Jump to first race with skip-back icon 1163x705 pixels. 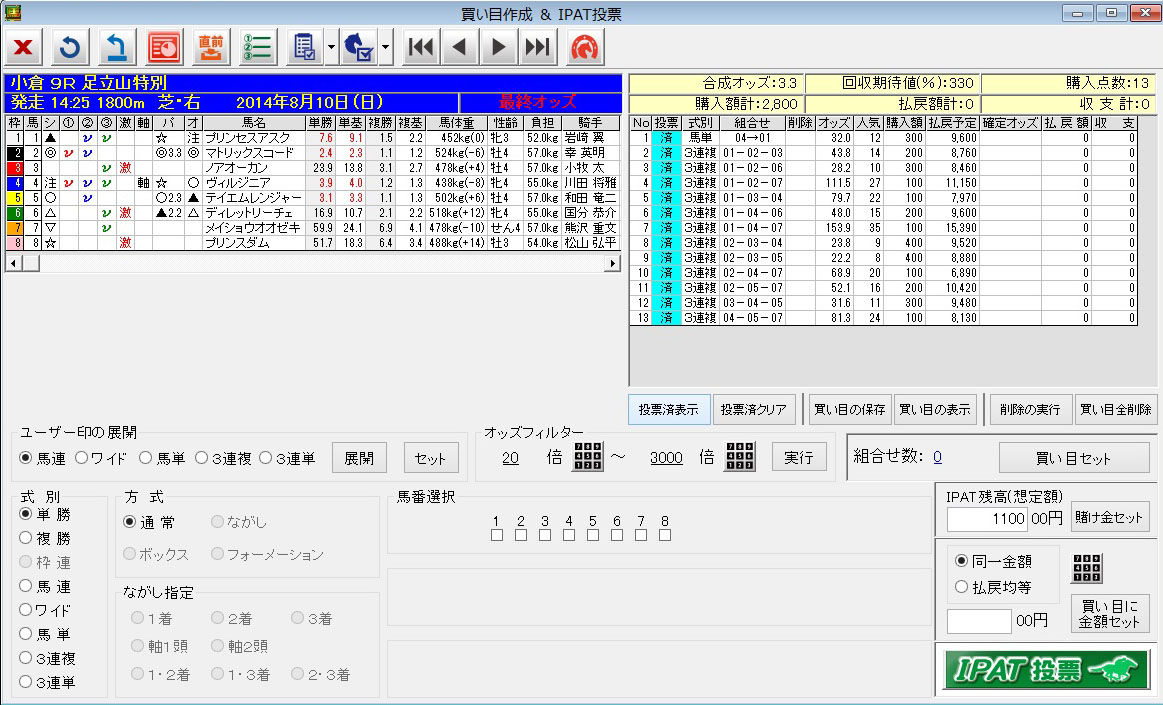[421, 47]
